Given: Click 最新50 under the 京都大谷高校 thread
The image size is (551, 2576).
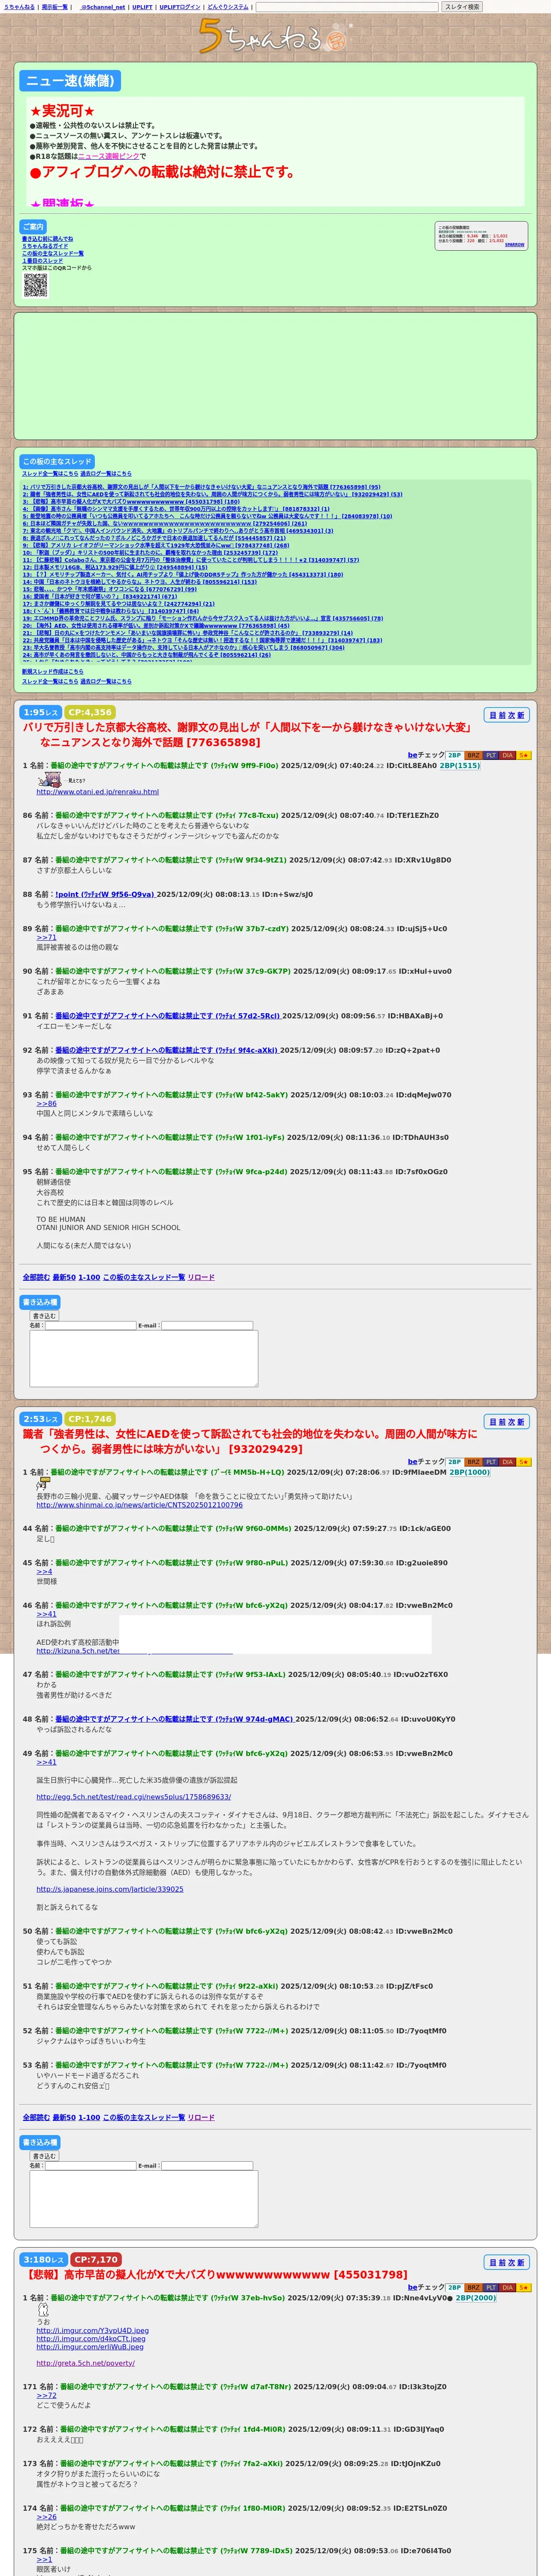Looking at the screenshot, I should [64, 1277].
